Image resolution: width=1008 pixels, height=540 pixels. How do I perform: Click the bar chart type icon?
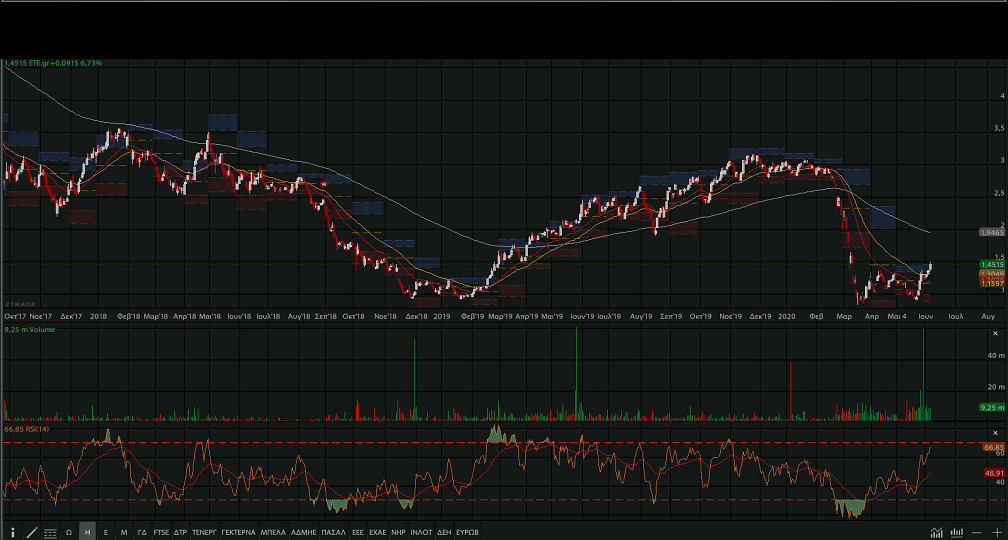coord(957,532)
